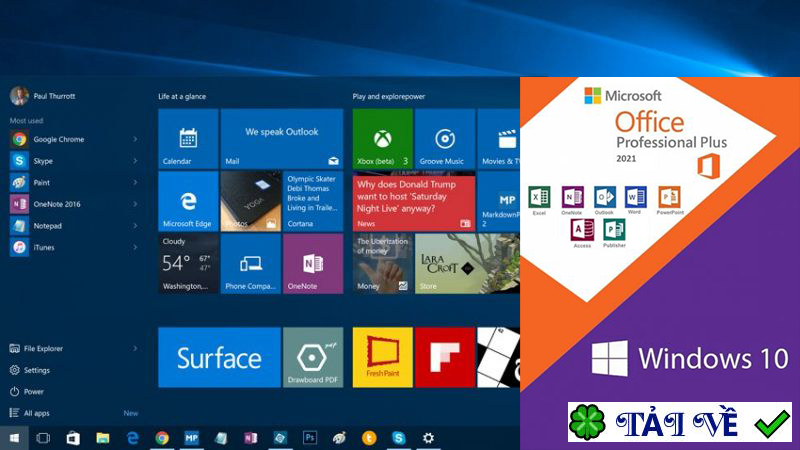The image size is (800, 450).
Task: Expand Google Chrome jump list arrow
Action: [135, 139]
